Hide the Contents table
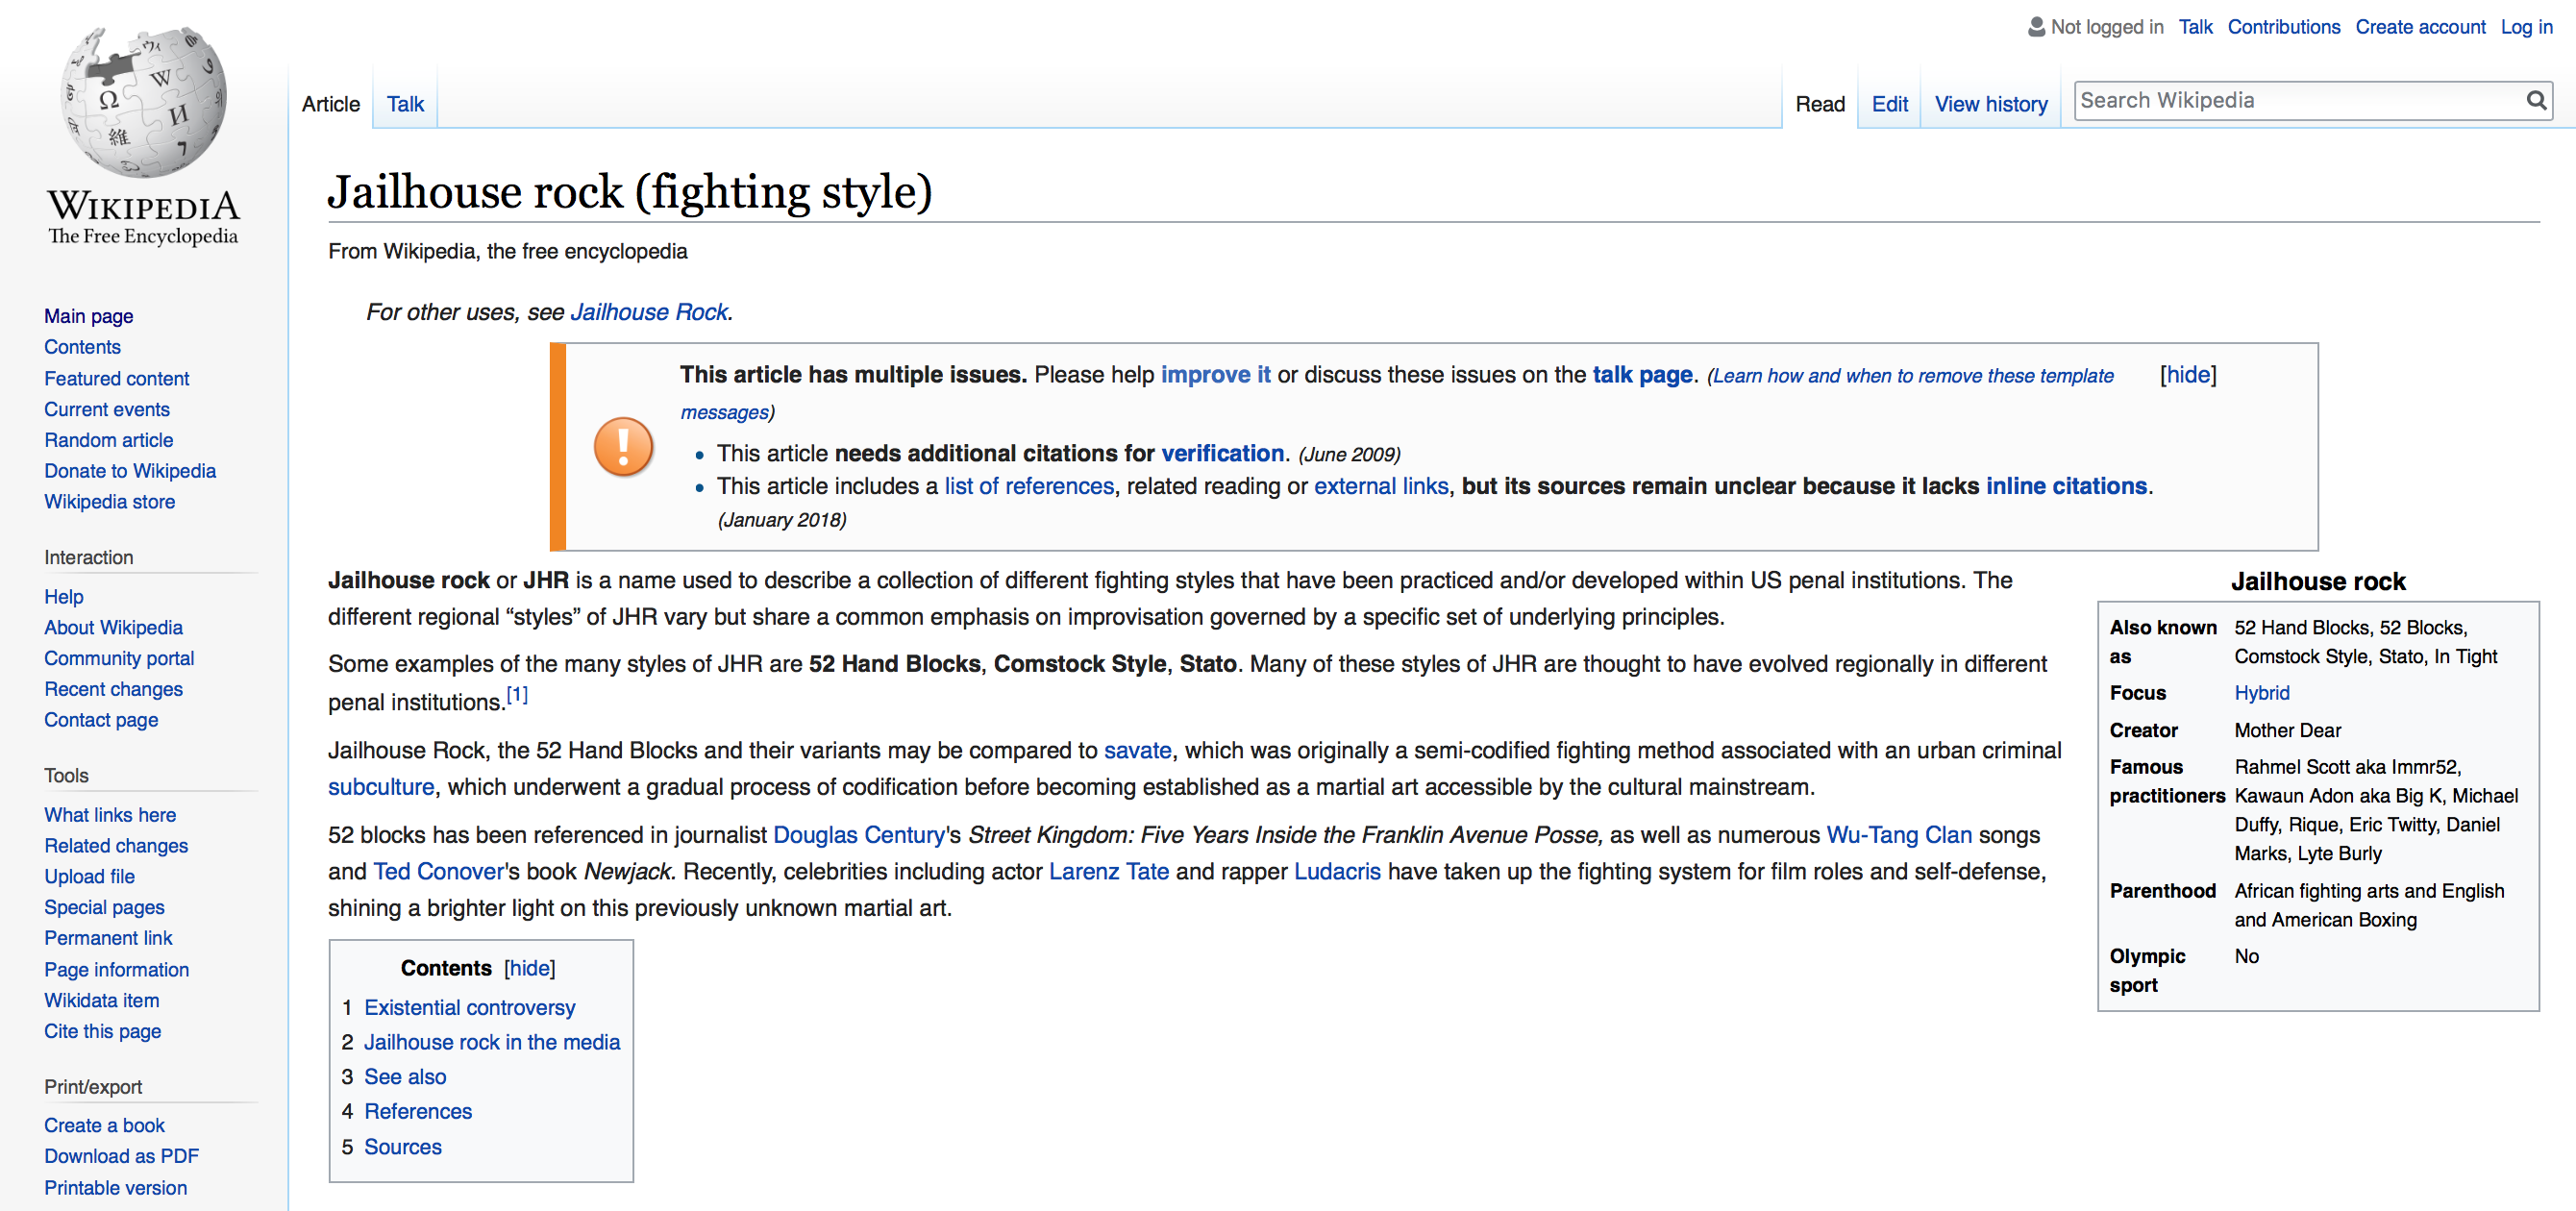 [529, 968]
